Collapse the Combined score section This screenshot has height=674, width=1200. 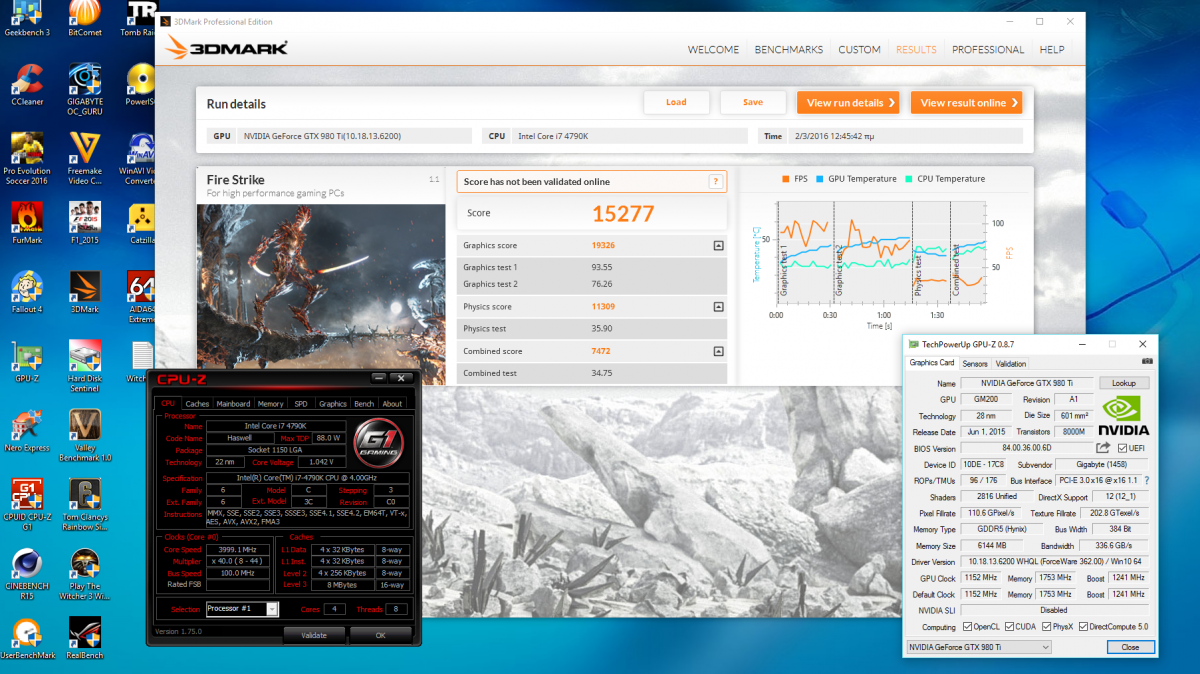(x=718, y=351)
